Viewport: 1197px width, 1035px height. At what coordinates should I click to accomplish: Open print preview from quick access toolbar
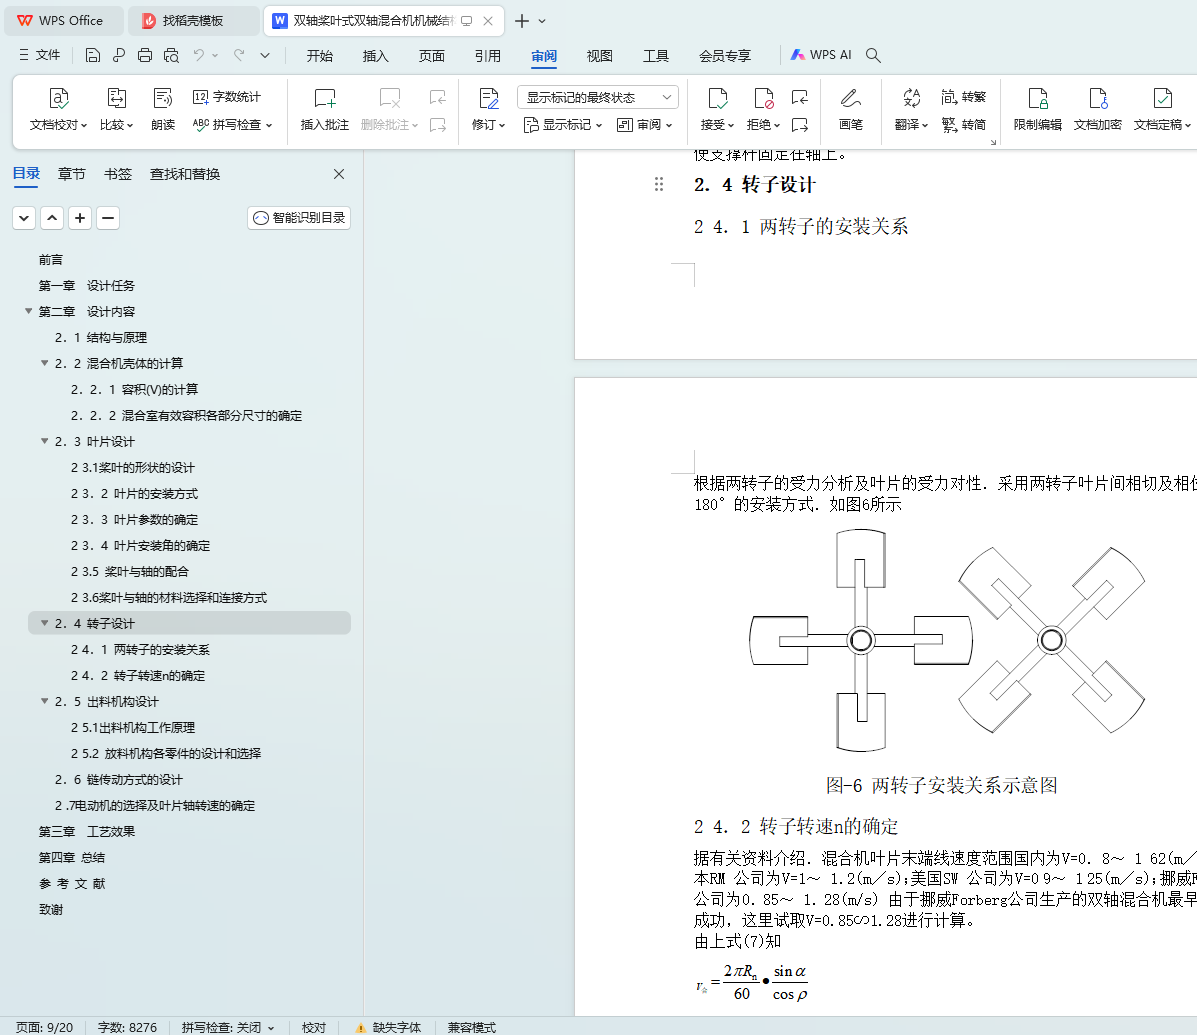click(x=171, y=55)
